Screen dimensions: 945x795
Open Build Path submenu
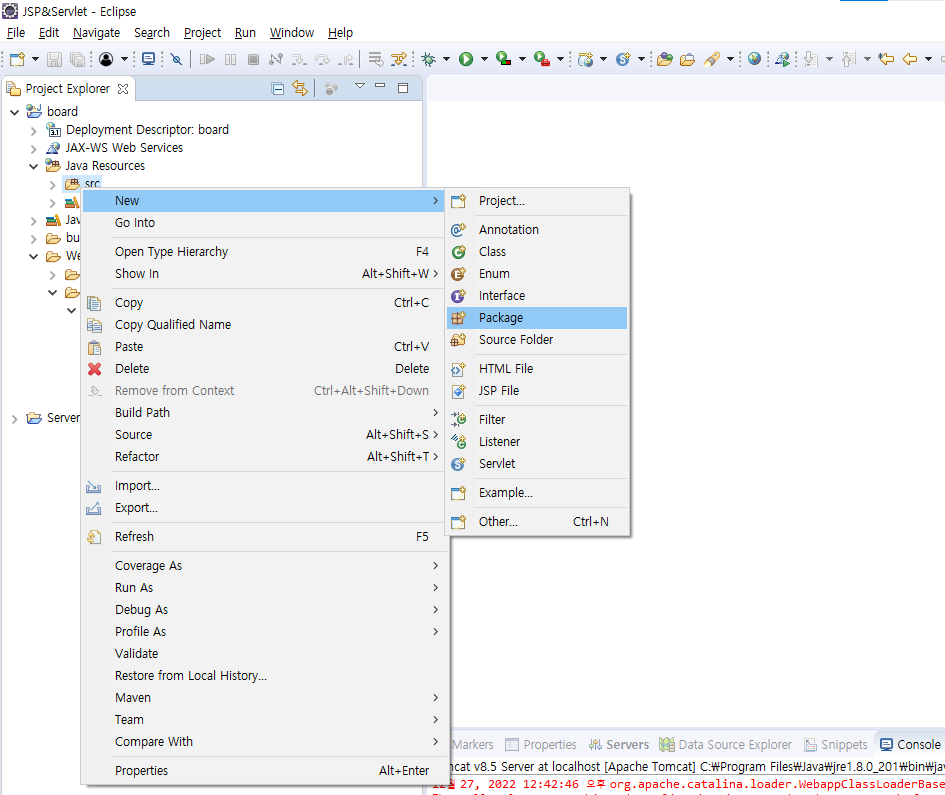pyautogui.click(x=263, y=413)
